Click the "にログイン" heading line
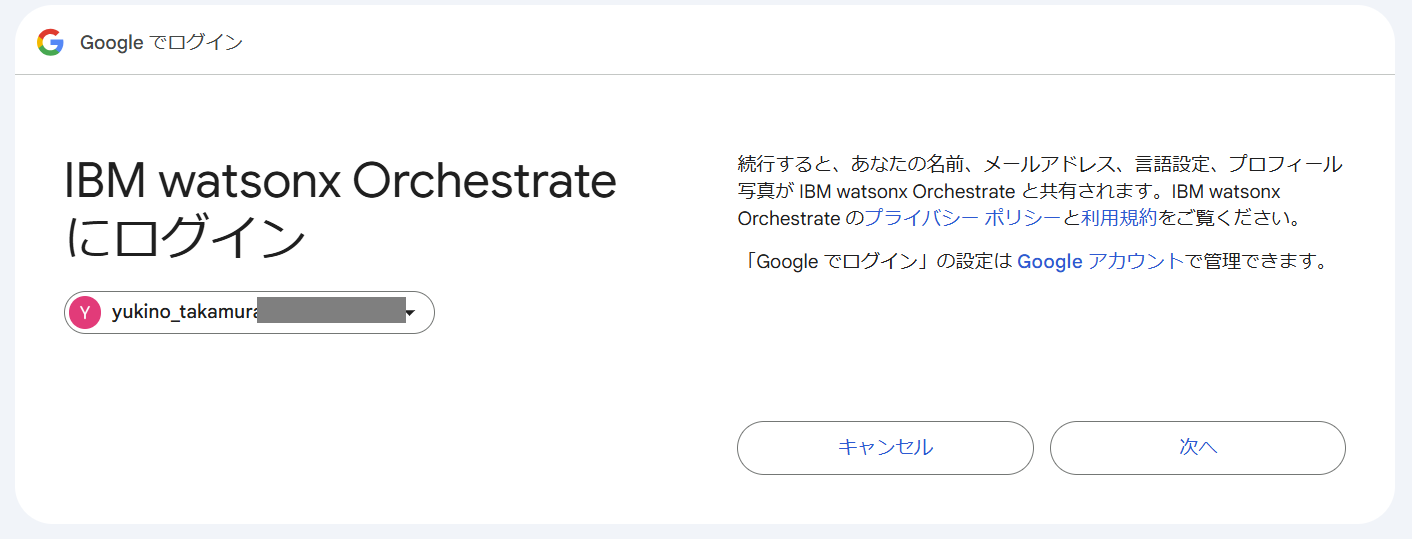This screenshot has height=539, width=1412. 185,238
